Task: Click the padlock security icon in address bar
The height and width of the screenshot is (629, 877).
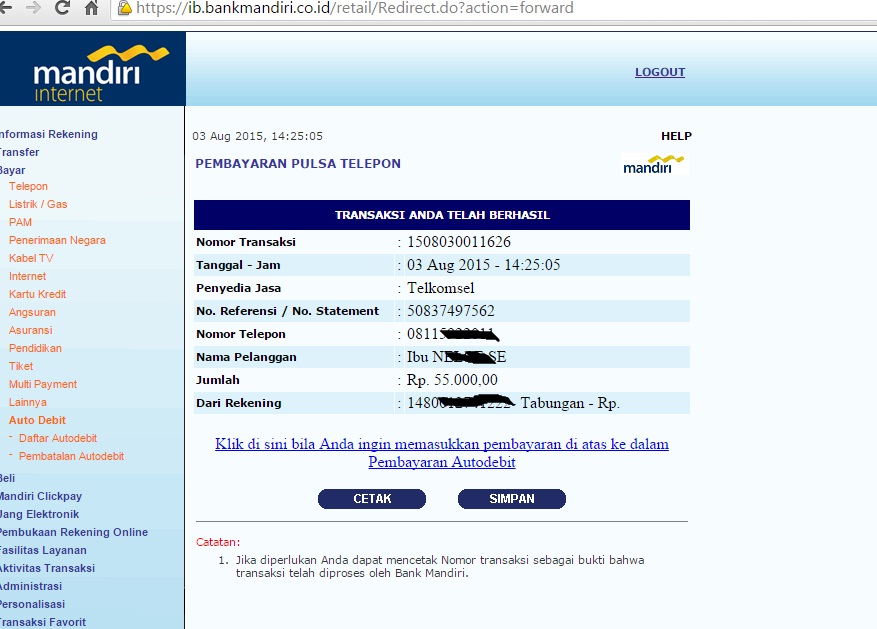Action: 125,8
